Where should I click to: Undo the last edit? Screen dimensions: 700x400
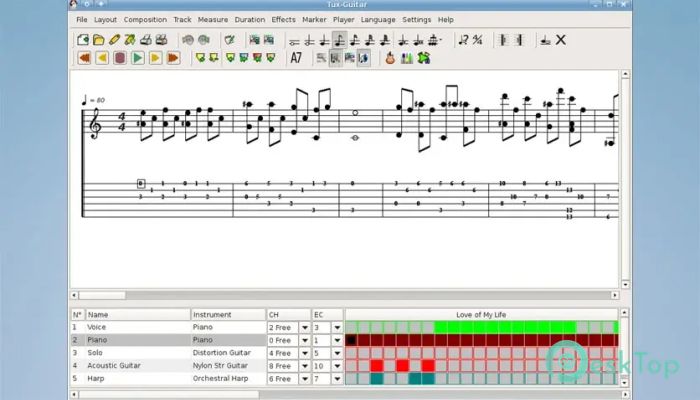pyautogui.click(x=188, y=40)
